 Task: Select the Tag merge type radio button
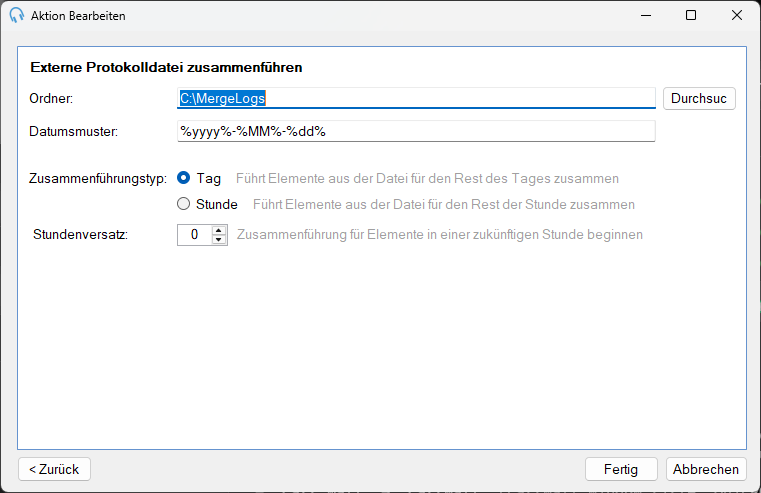183,178
